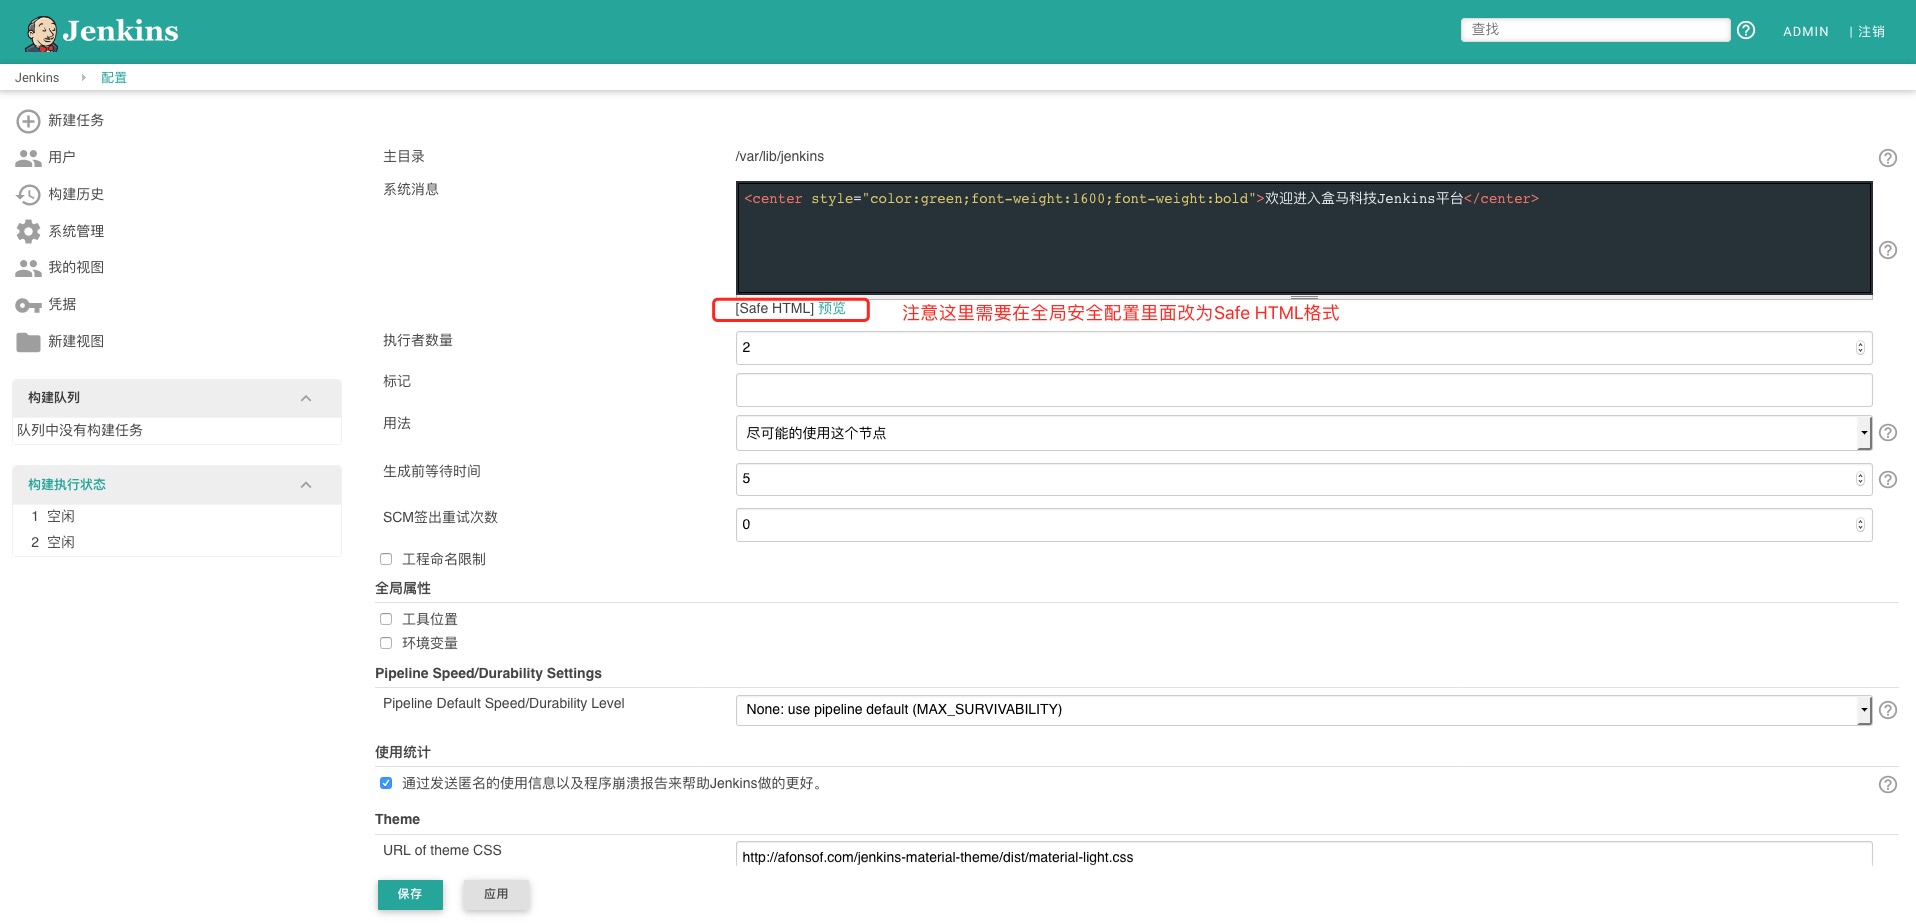Click the 标记 labels input field

point(1304,390)
